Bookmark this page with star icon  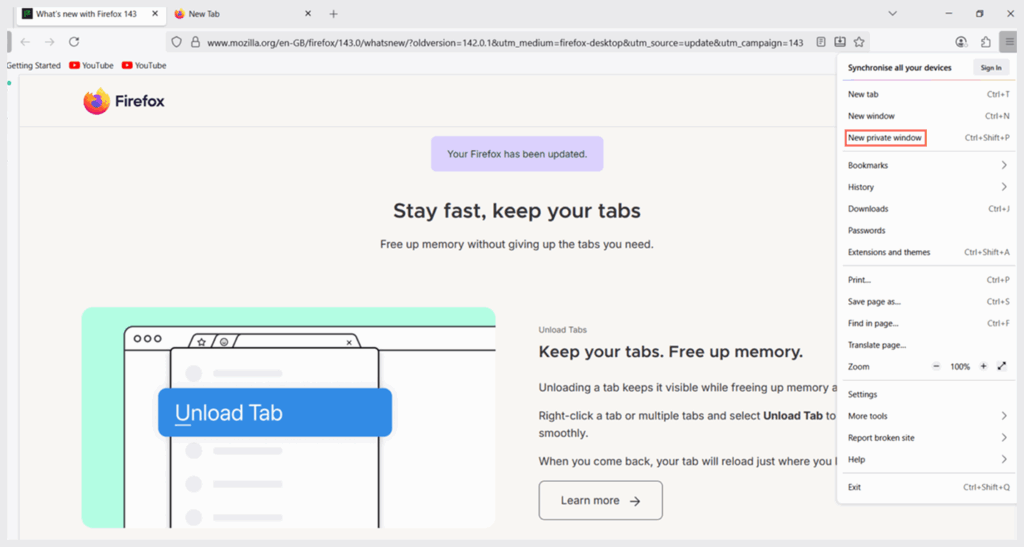point(859,42)
